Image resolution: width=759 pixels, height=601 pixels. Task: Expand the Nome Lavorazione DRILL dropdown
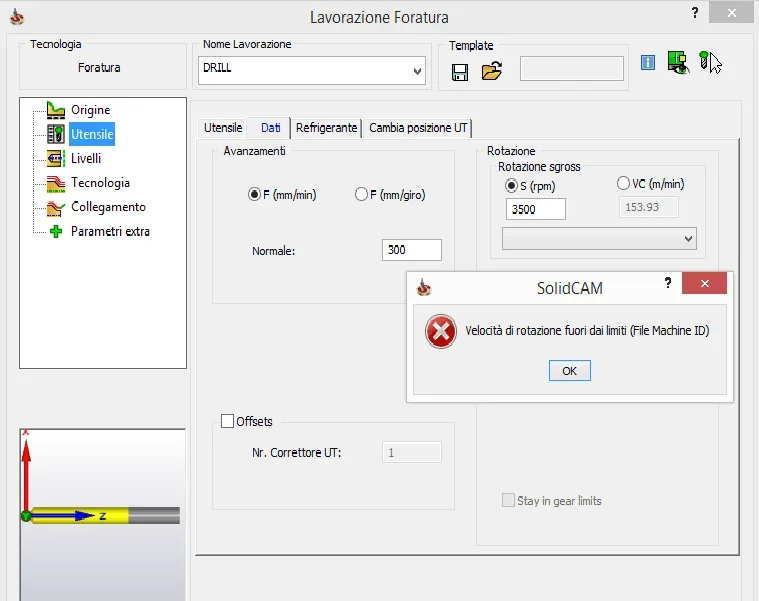[x=417, y=71]
